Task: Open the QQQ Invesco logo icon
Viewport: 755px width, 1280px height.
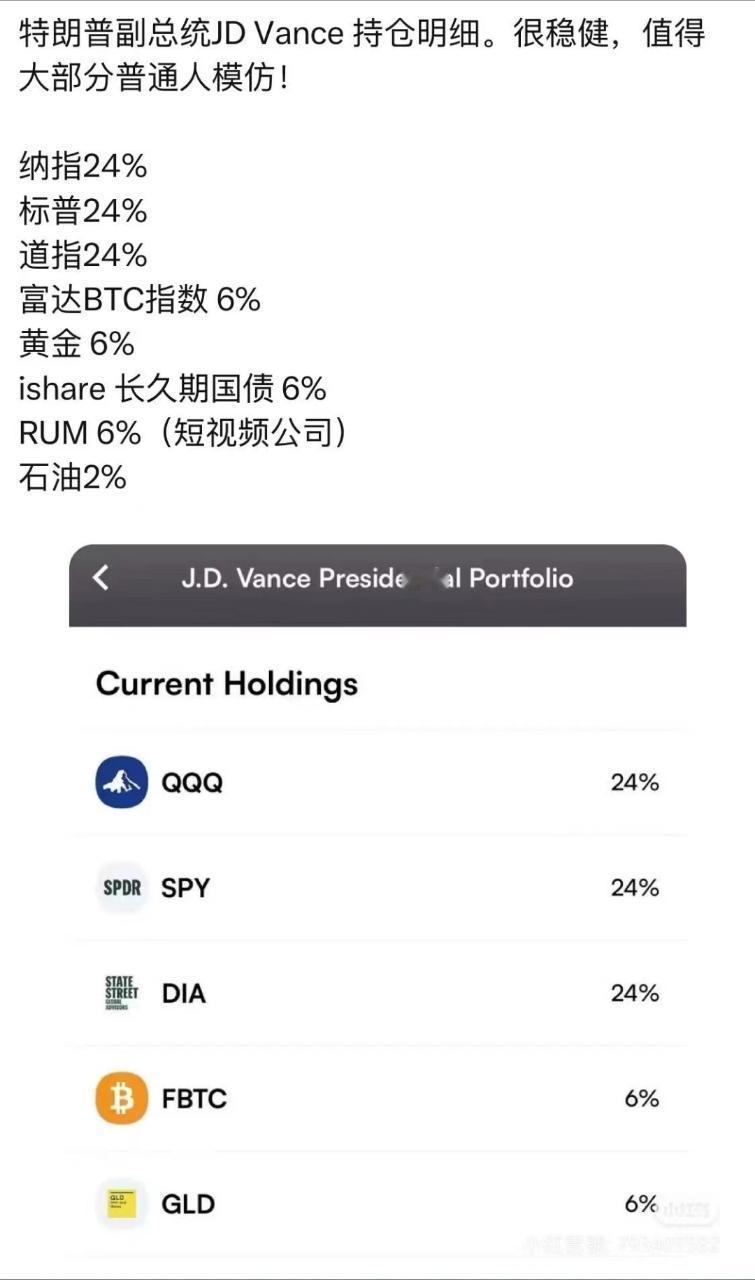Action: point(122,782)
